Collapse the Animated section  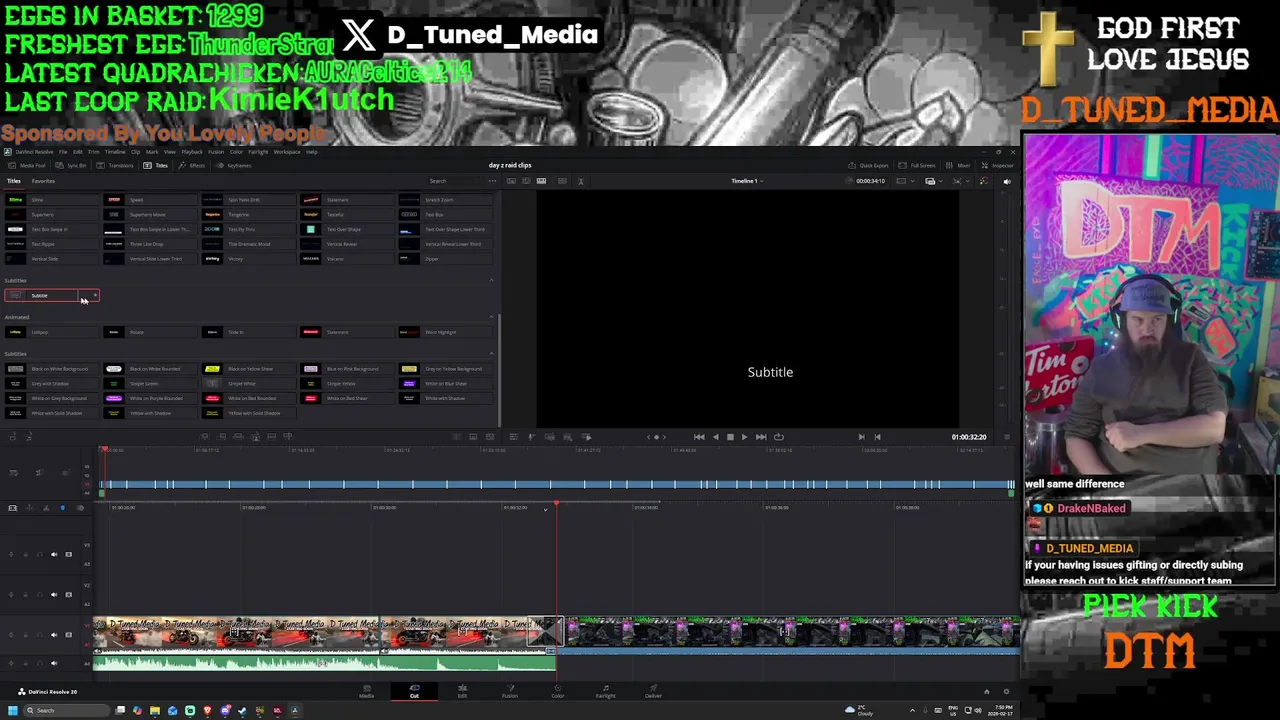(491, 317)
